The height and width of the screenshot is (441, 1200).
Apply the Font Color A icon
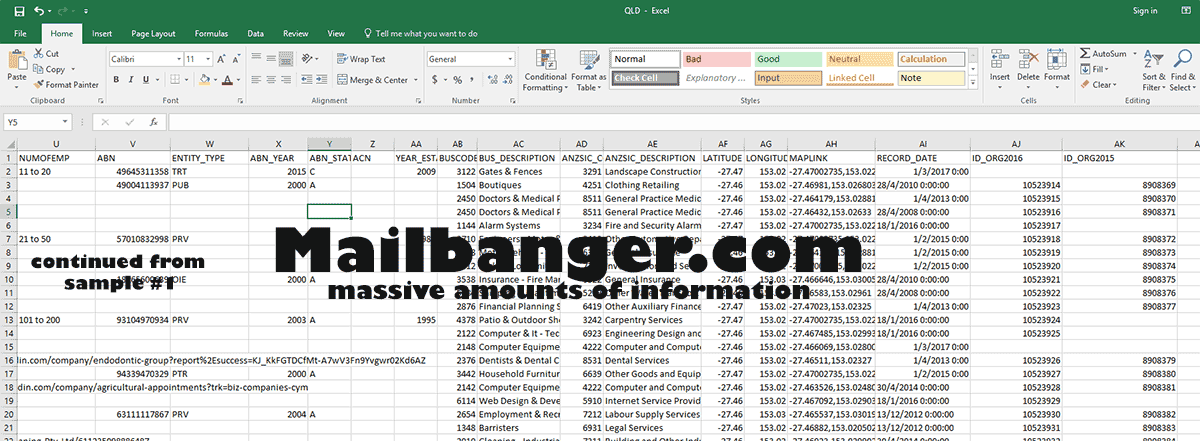(228, 80)
